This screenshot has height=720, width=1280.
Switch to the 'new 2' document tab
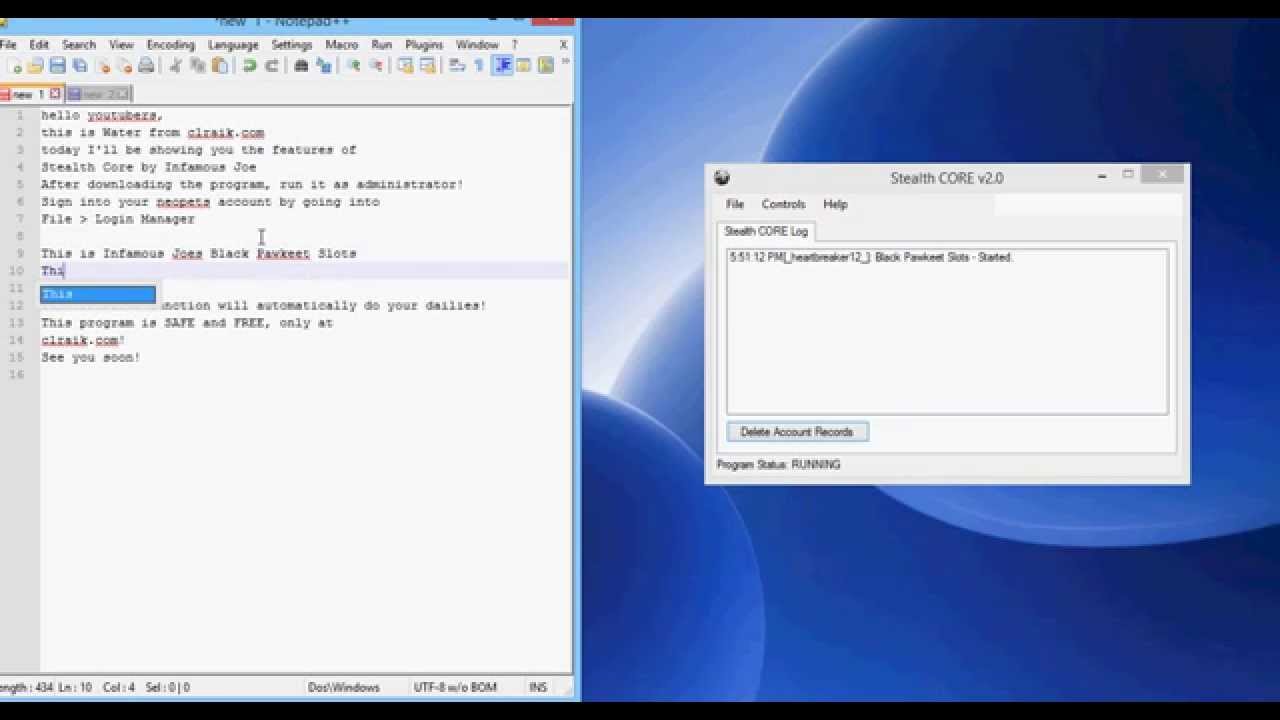[97, 94]
